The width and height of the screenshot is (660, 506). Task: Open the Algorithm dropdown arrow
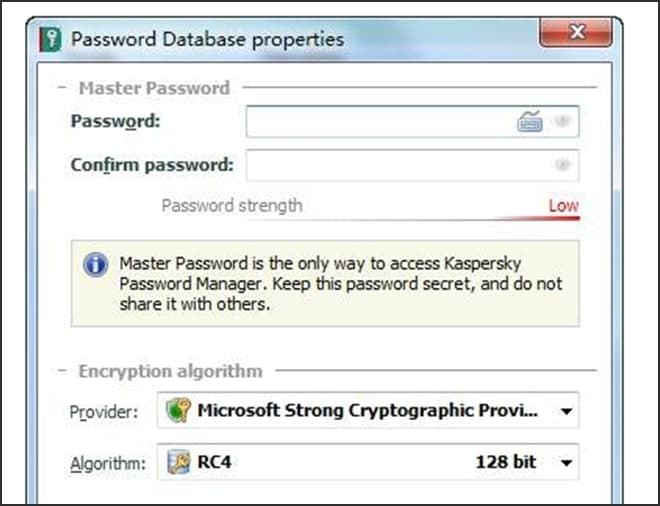pos(567,463)
